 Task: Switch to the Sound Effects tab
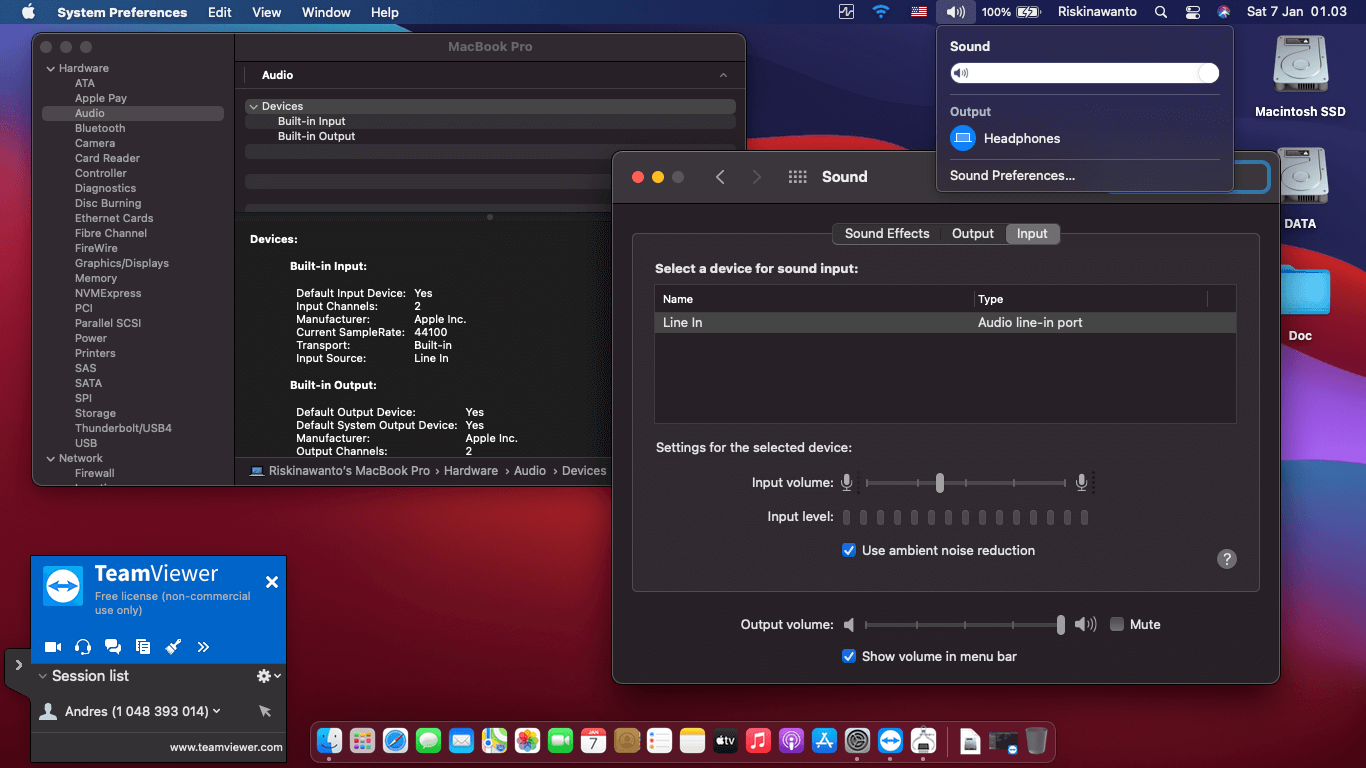pos(887,234)
